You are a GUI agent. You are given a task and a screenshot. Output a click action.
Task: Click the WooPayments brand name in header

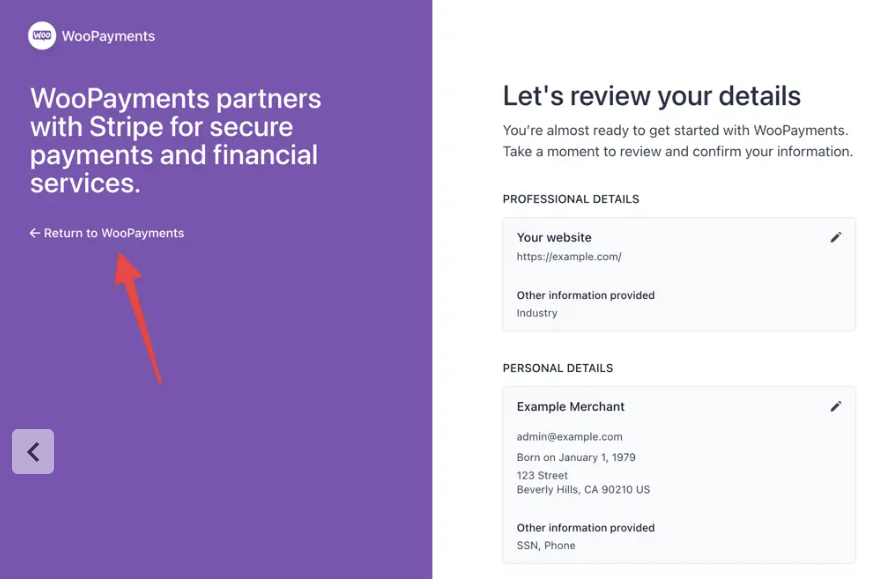108,36
